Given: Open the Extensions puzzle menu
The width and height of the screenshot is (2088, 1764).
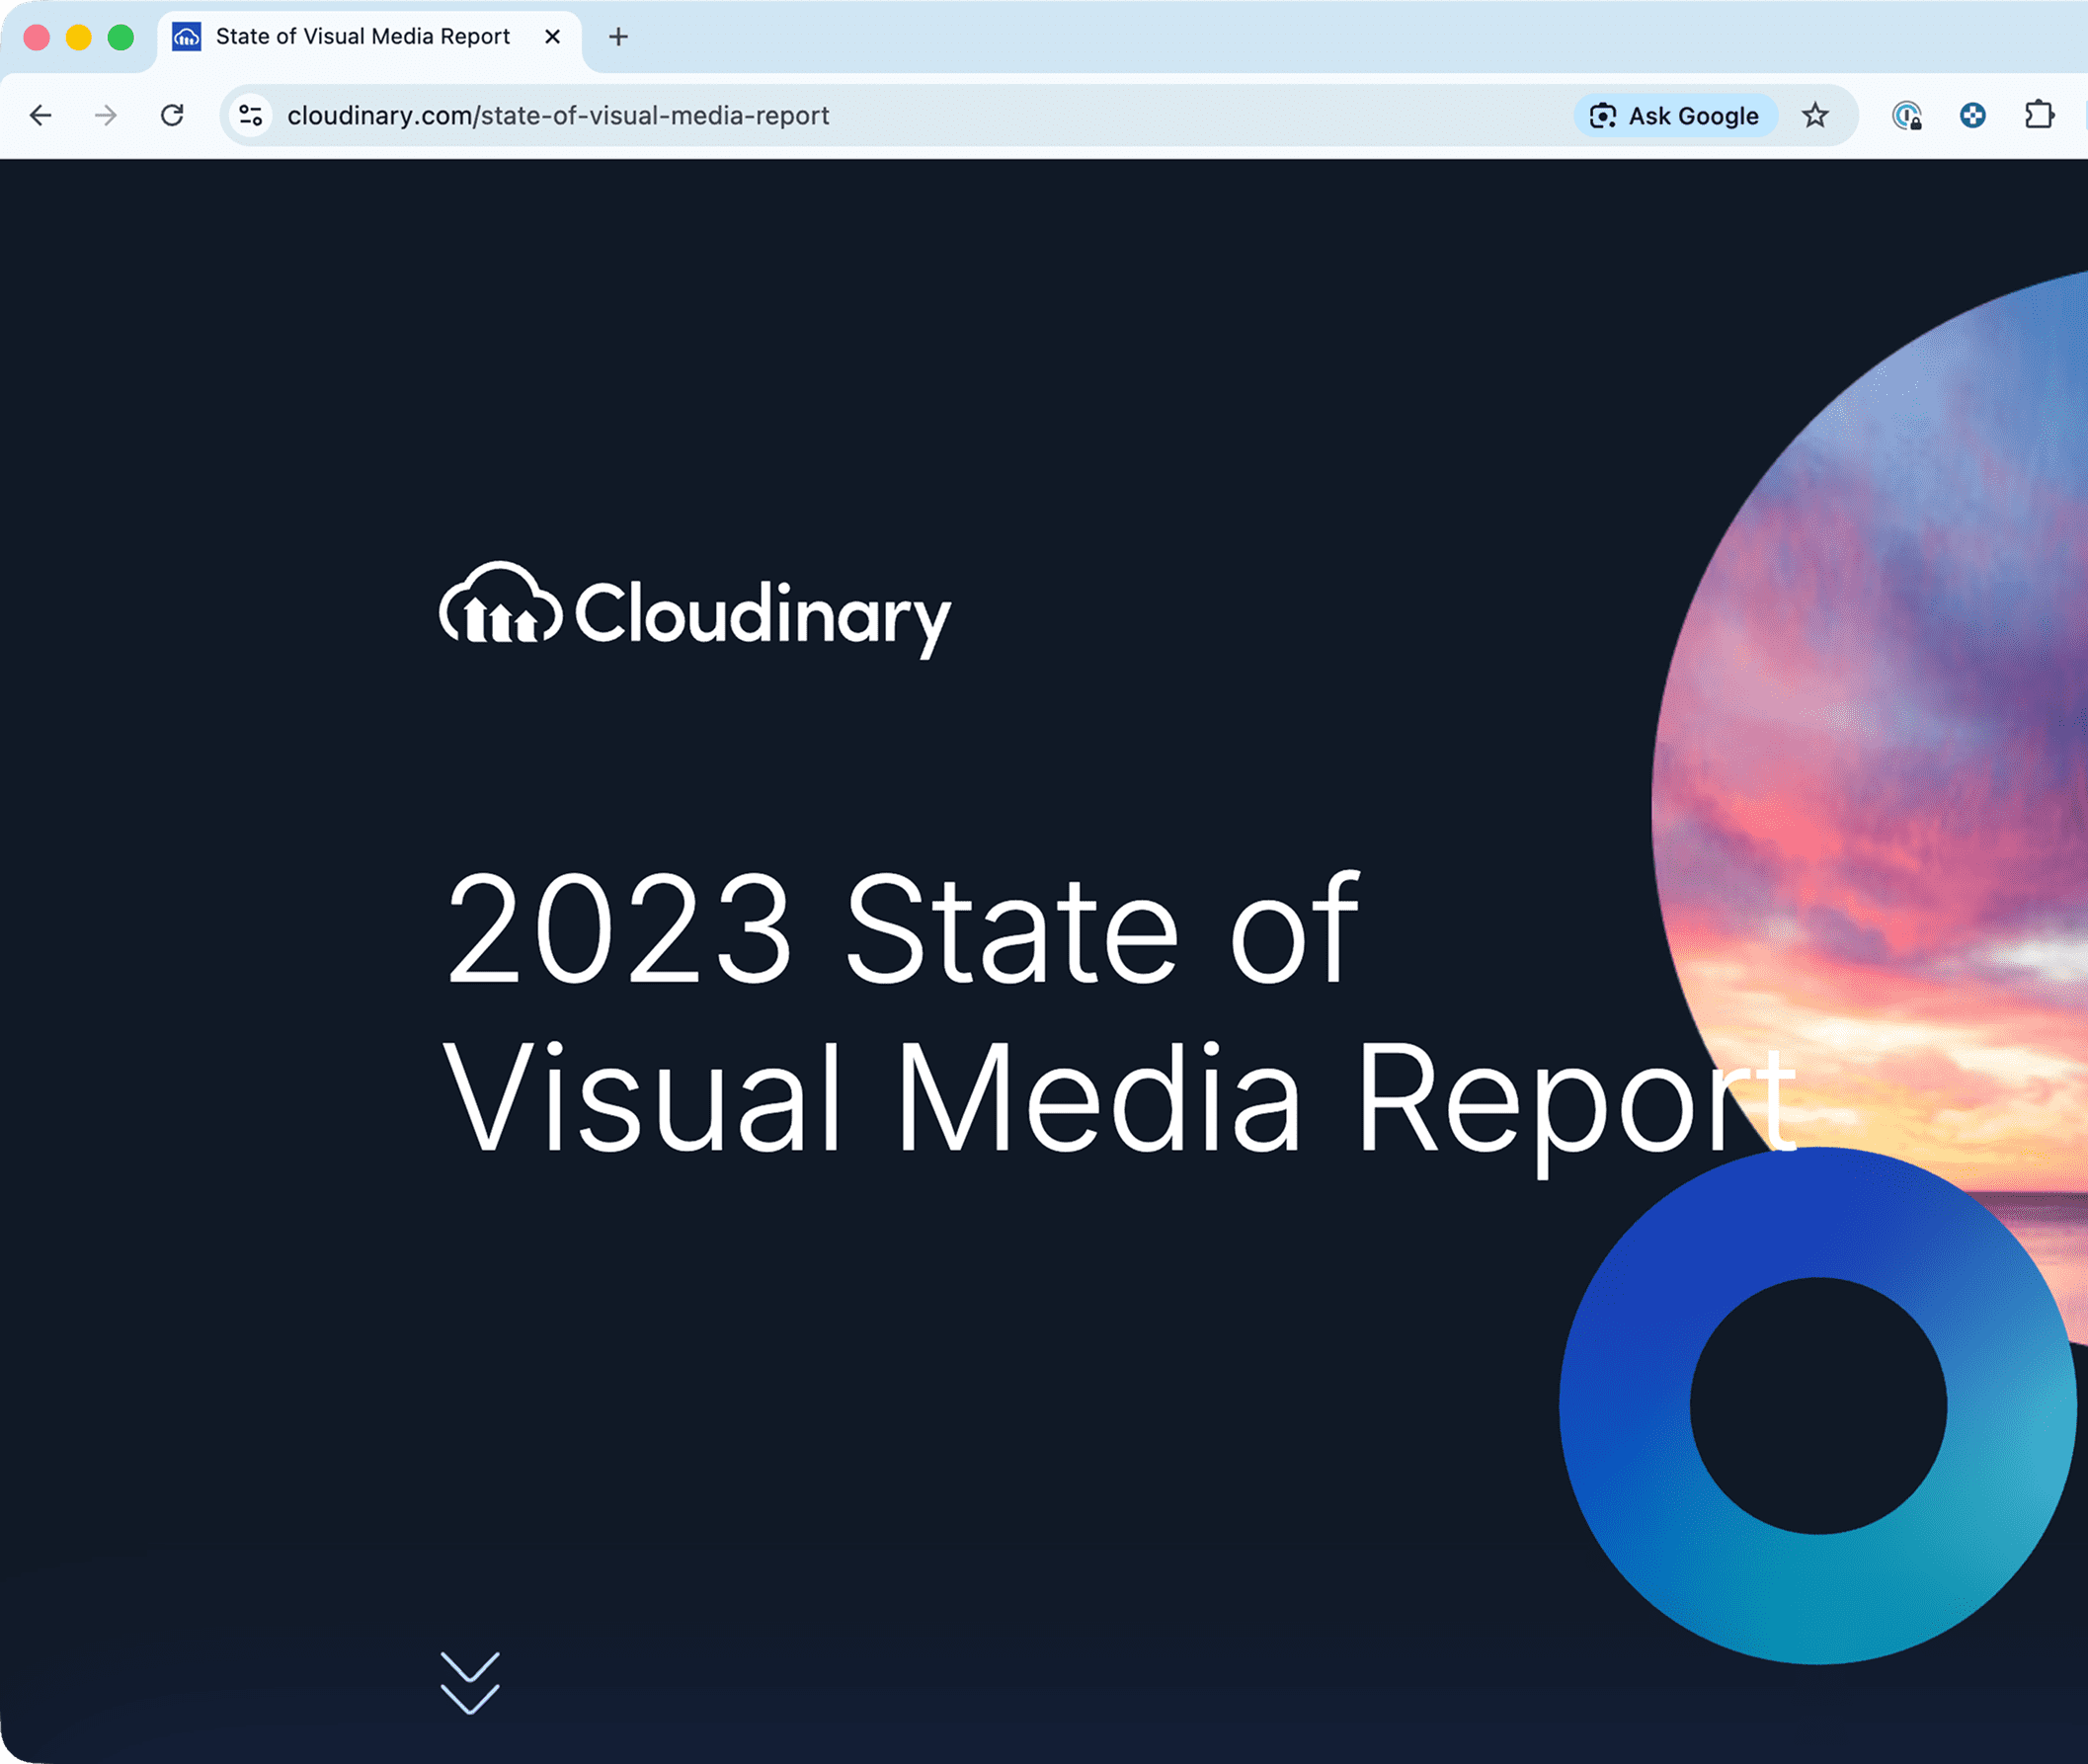Looking at the screenshot, I should point(2038,116).
